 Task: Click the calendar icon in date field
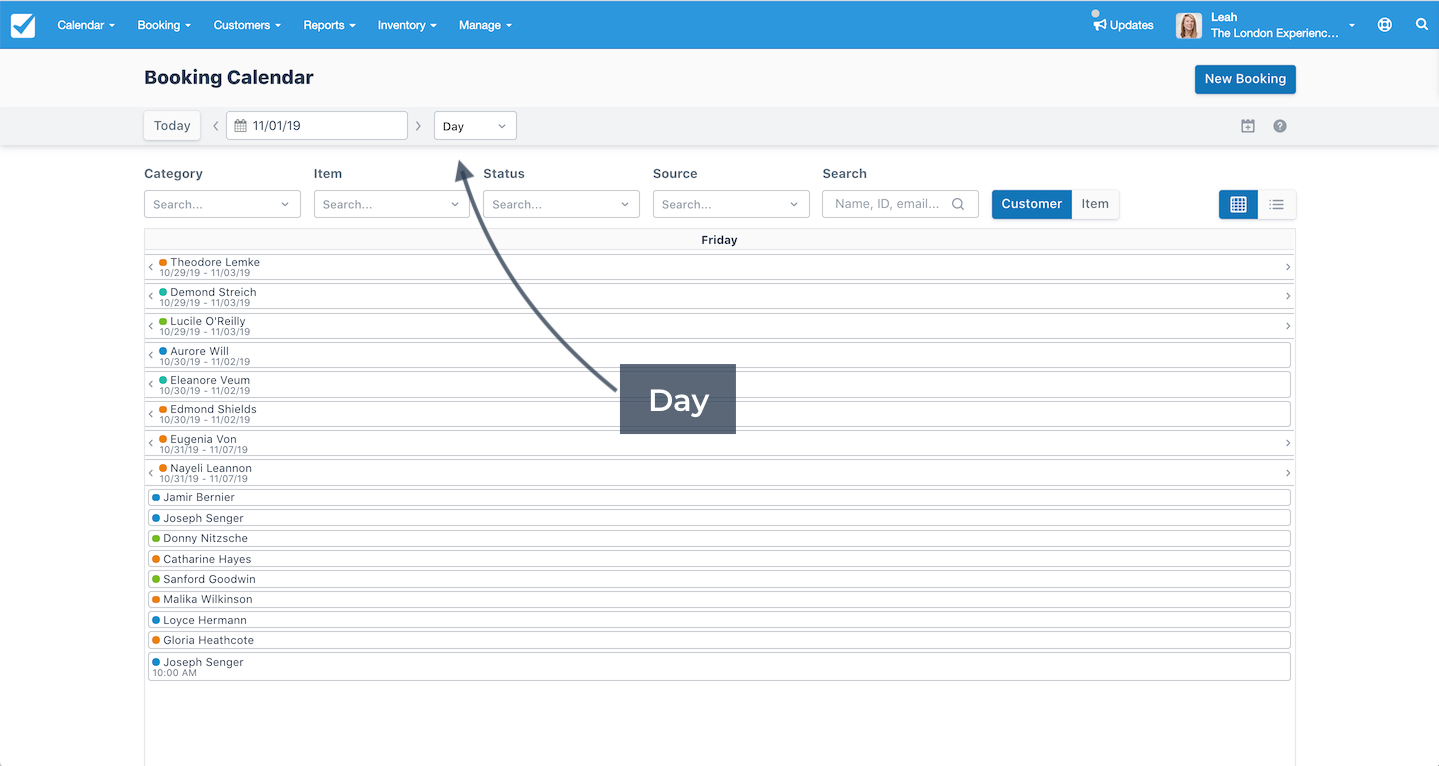pyautogui.click(x=240, y=126)
